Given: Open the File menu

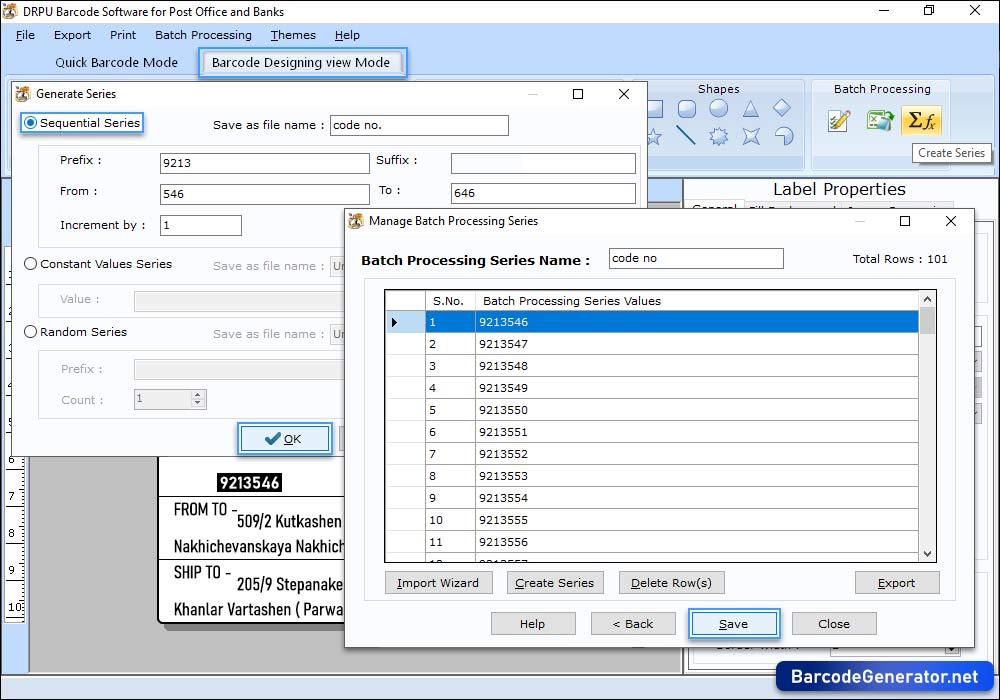Looking at the screenshot, I should tap(25, 35).
